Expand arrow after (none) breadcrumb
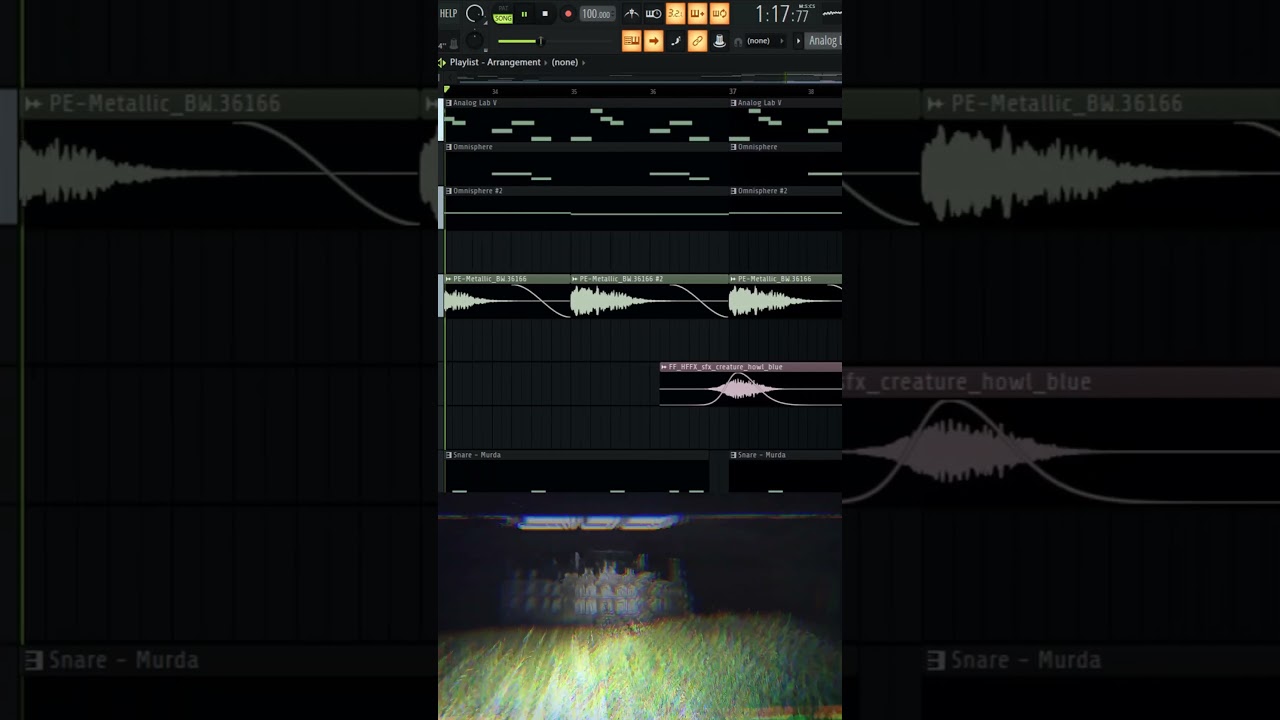This screenshot has height=720, width=1280. (x=584, y=62)
